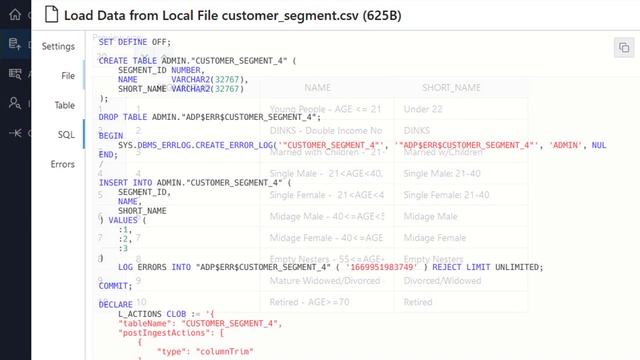Click the INSERT INTO statement line
The height and width of the screenshot is (360, 640).
(x=195, y=183)
